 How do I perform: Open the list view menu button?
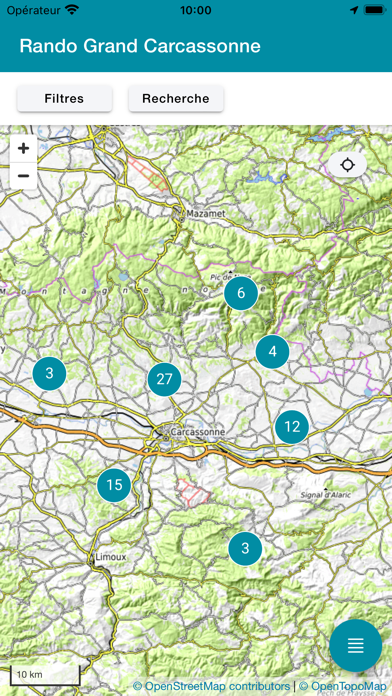click(356, 645)
